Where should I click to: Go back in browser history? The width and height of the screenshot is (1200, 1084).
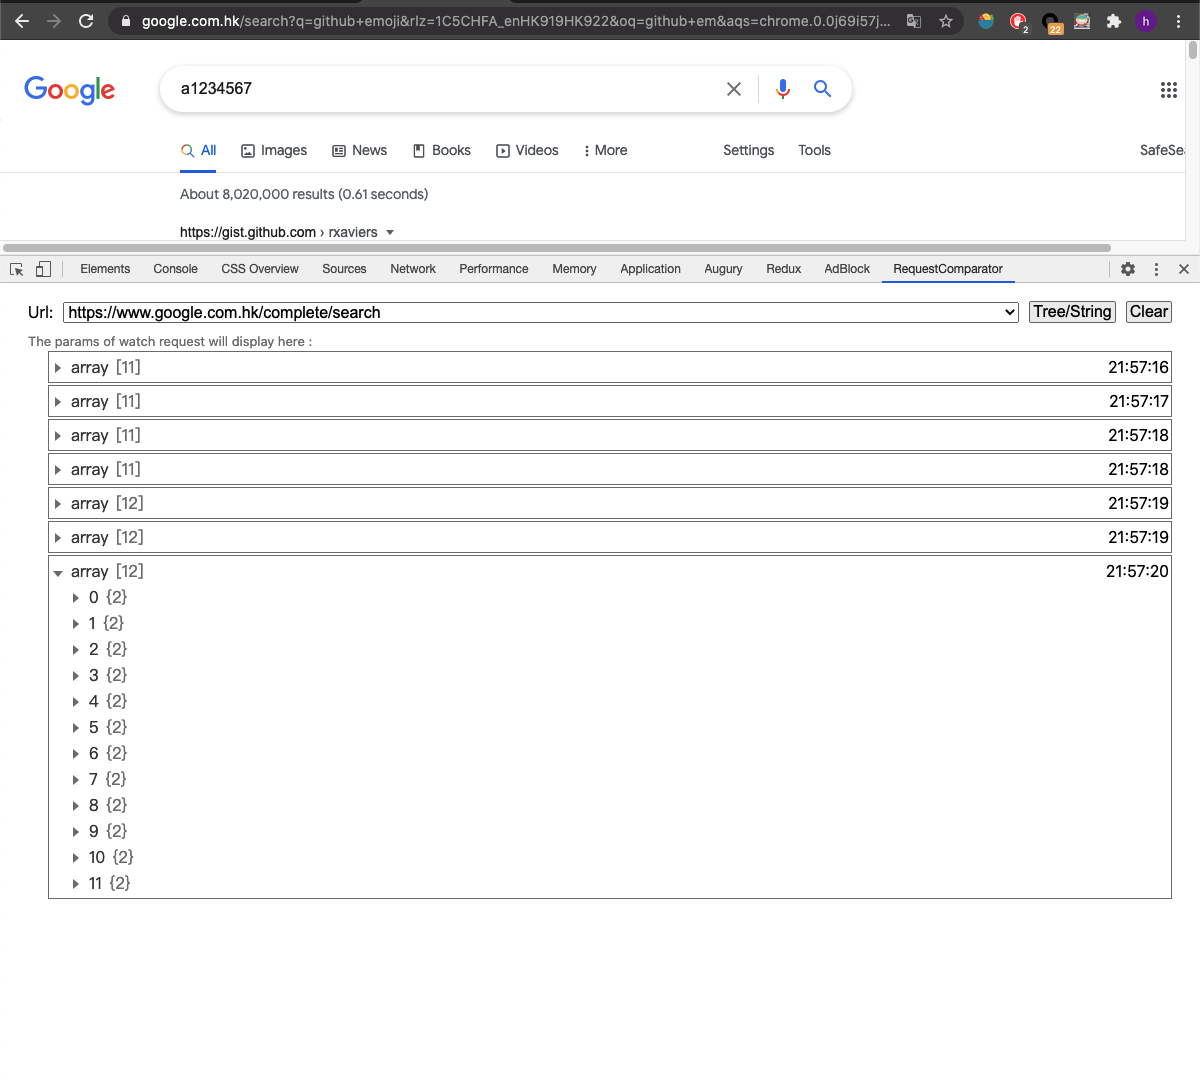click(22, 20)
